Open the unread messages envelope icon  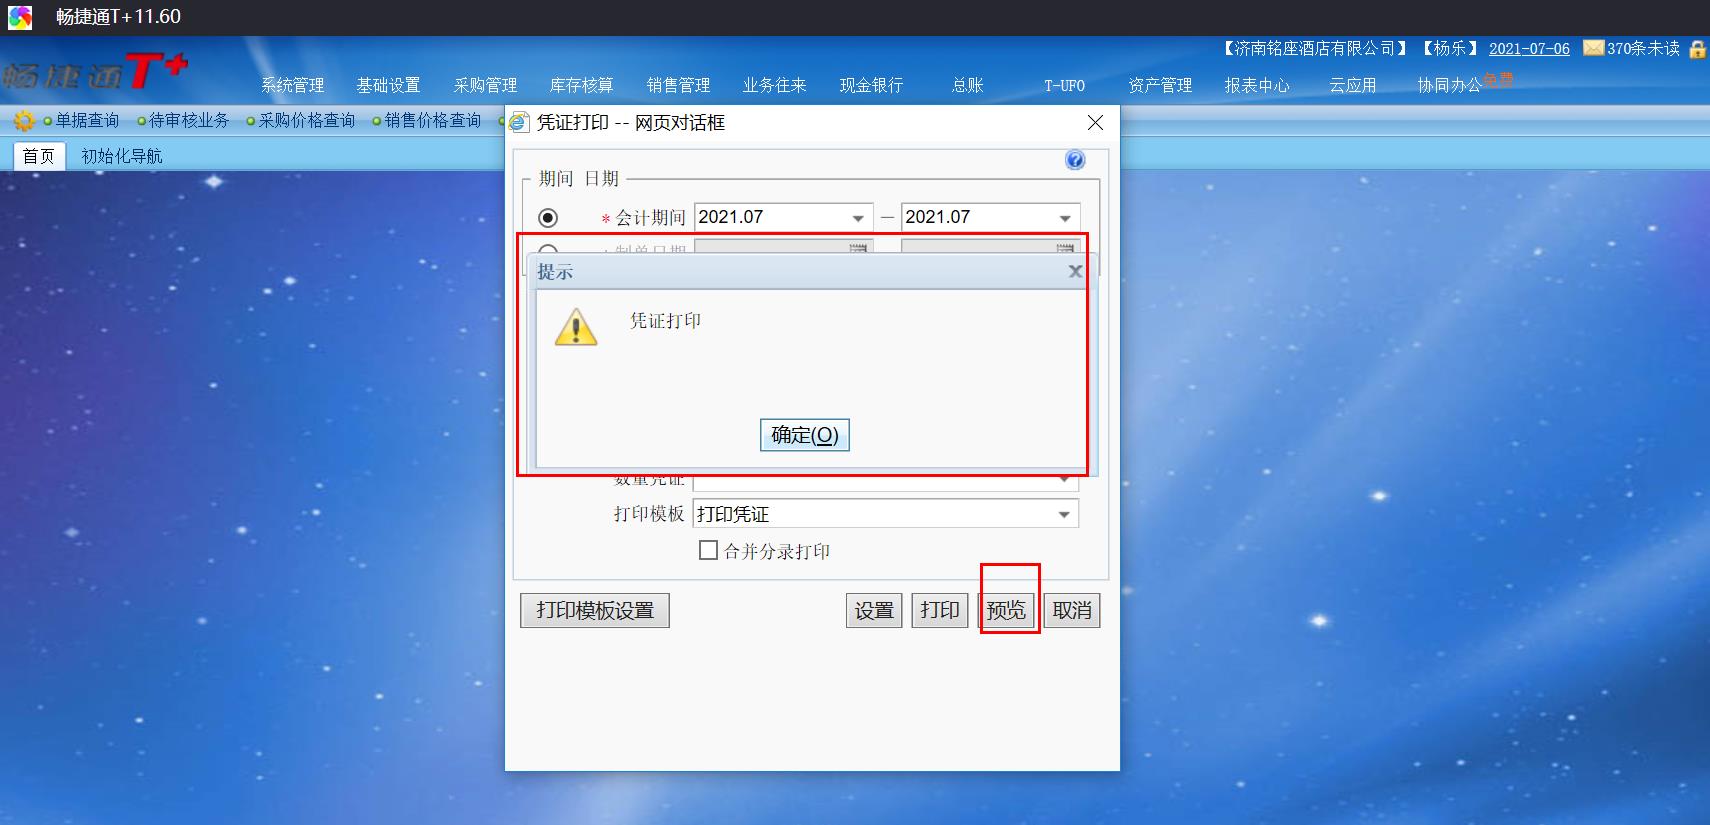pyautogui.click(x=1594, y=48)
